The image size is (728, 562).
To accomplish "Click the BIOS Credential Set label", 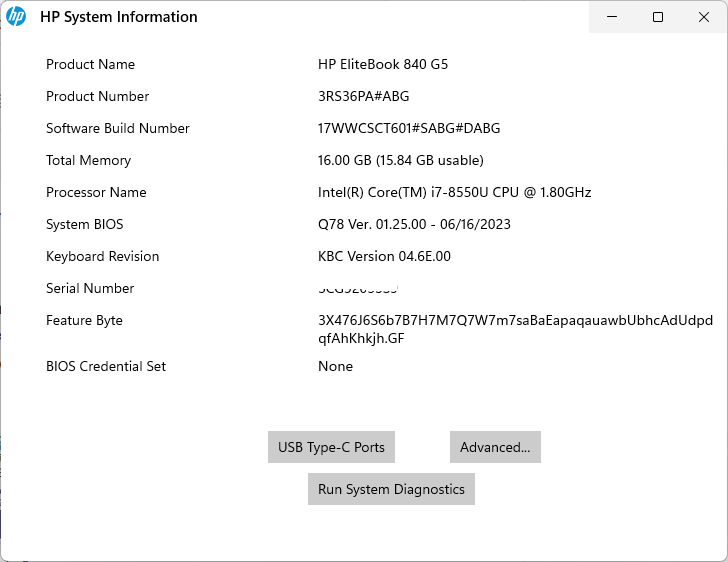I will point(106,366).
